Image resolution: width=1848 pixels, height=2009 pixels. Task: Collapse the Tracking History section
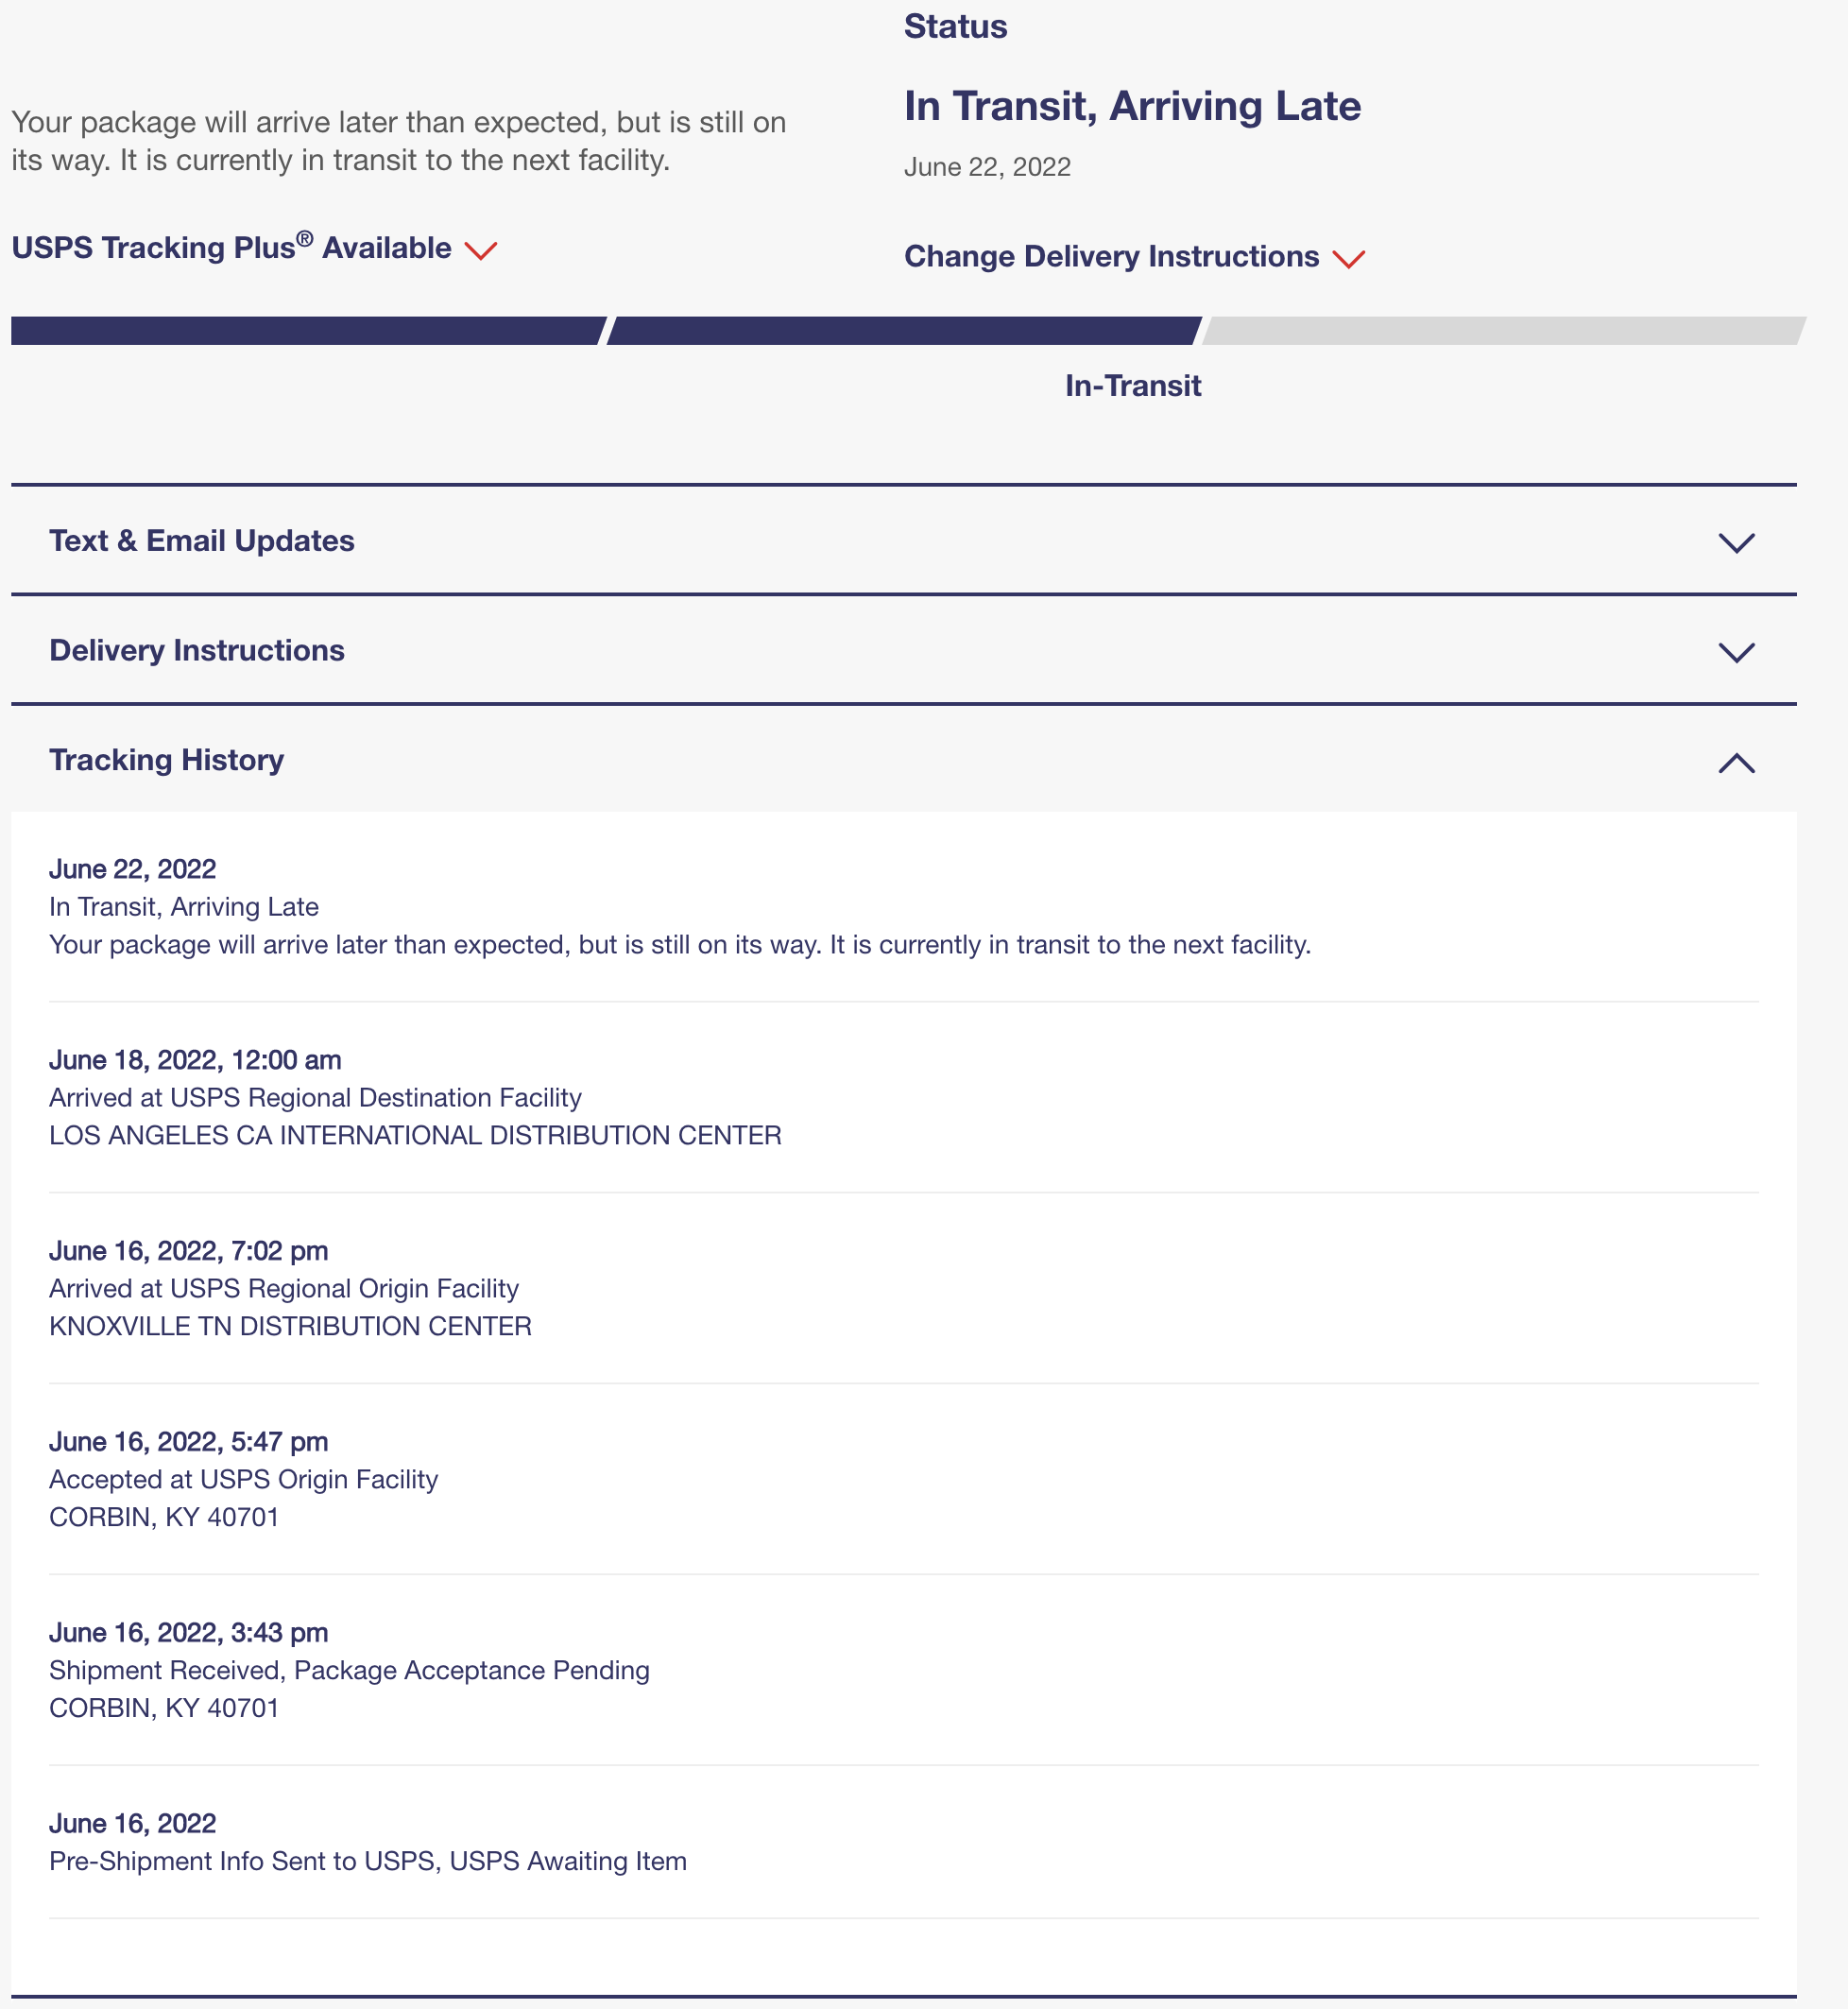(904, 760)
